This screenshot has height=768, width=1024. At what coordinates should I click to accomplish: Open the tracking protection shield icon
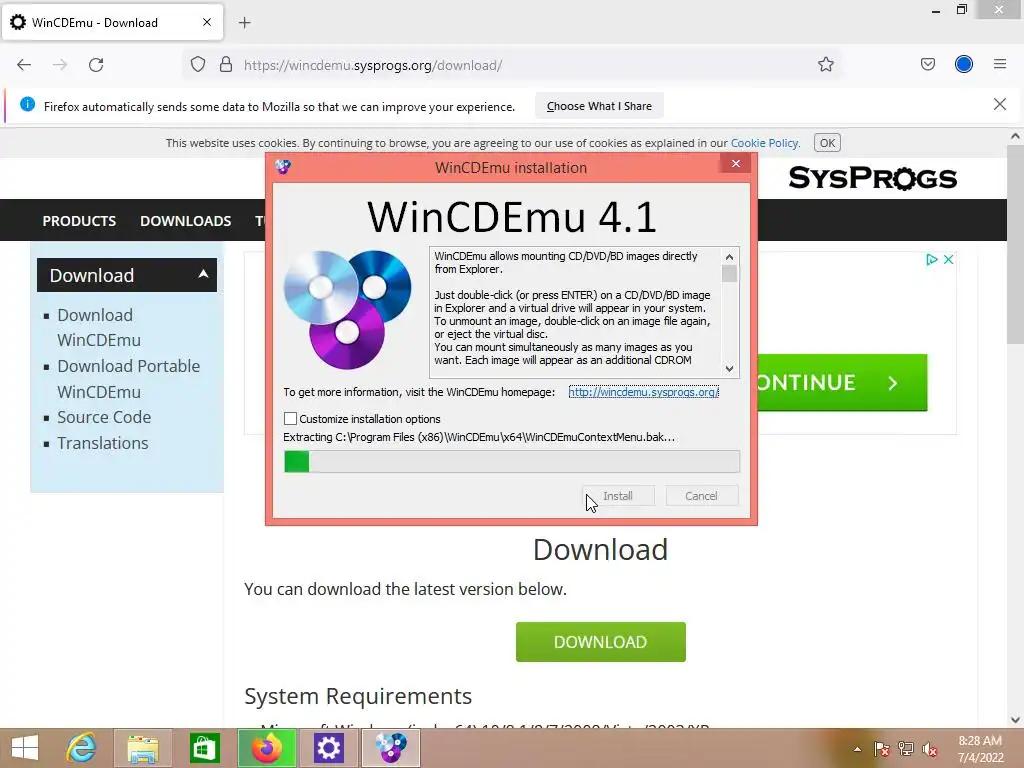click(x=198, y=65)
